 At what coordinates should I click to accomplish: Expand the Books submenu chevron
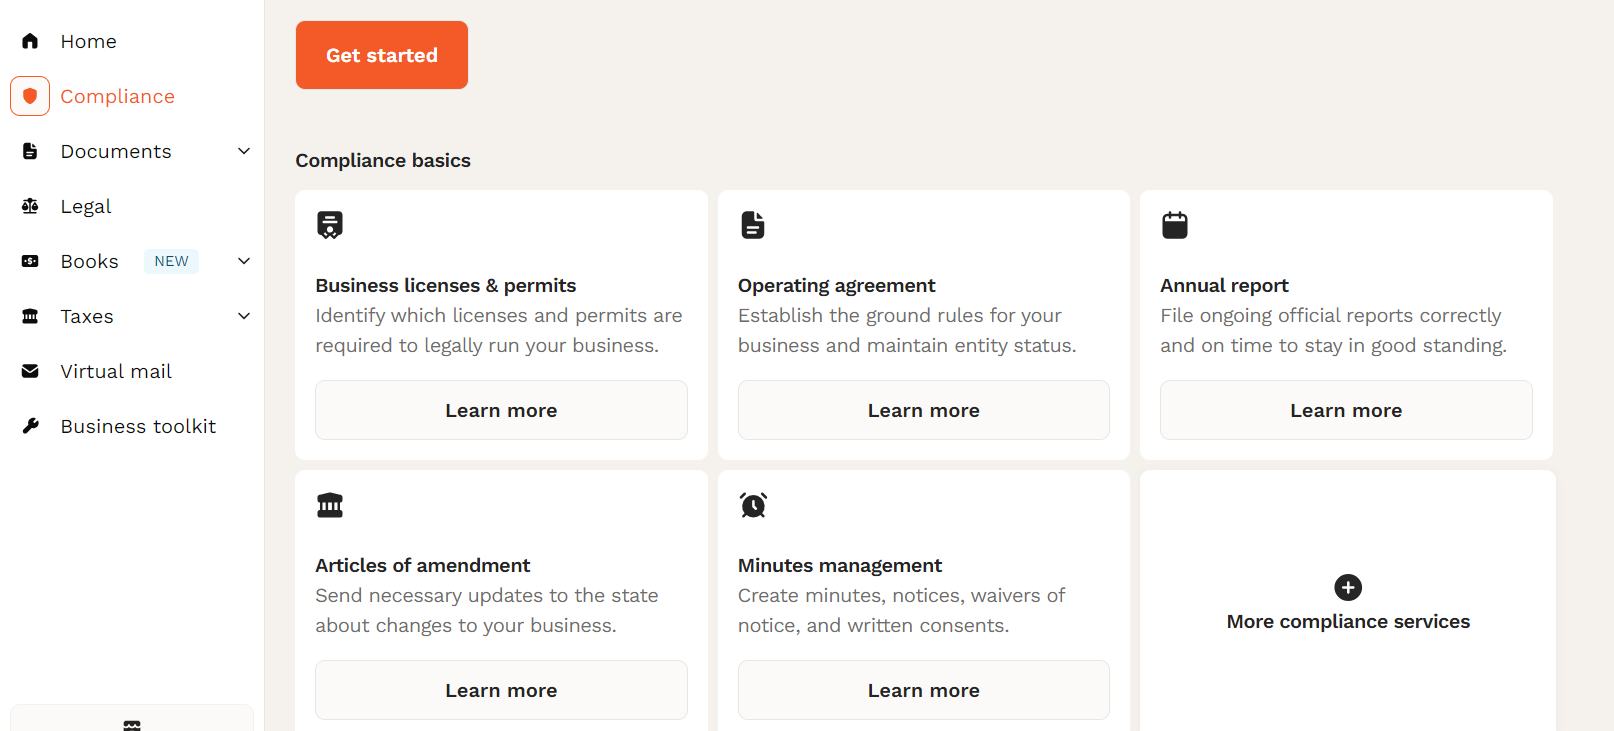(x=244, y=261)
